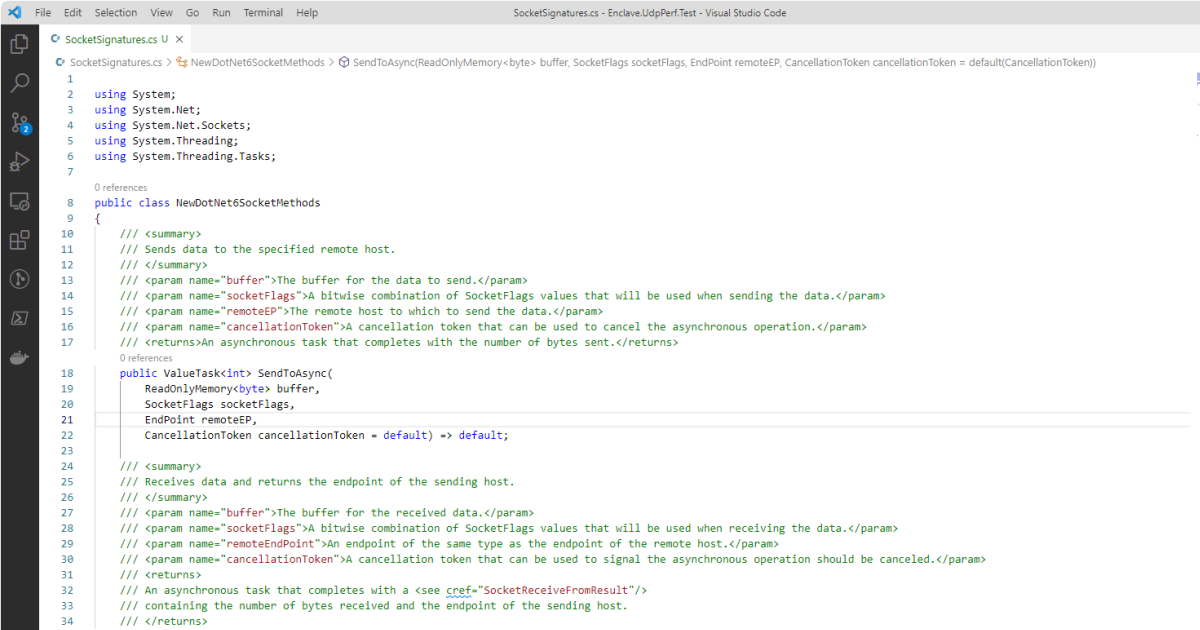The width and height of the screenshot is (1200, 630).
Task: Click 'using System.Threading;' on line 5
Action: tap(167, 141)
